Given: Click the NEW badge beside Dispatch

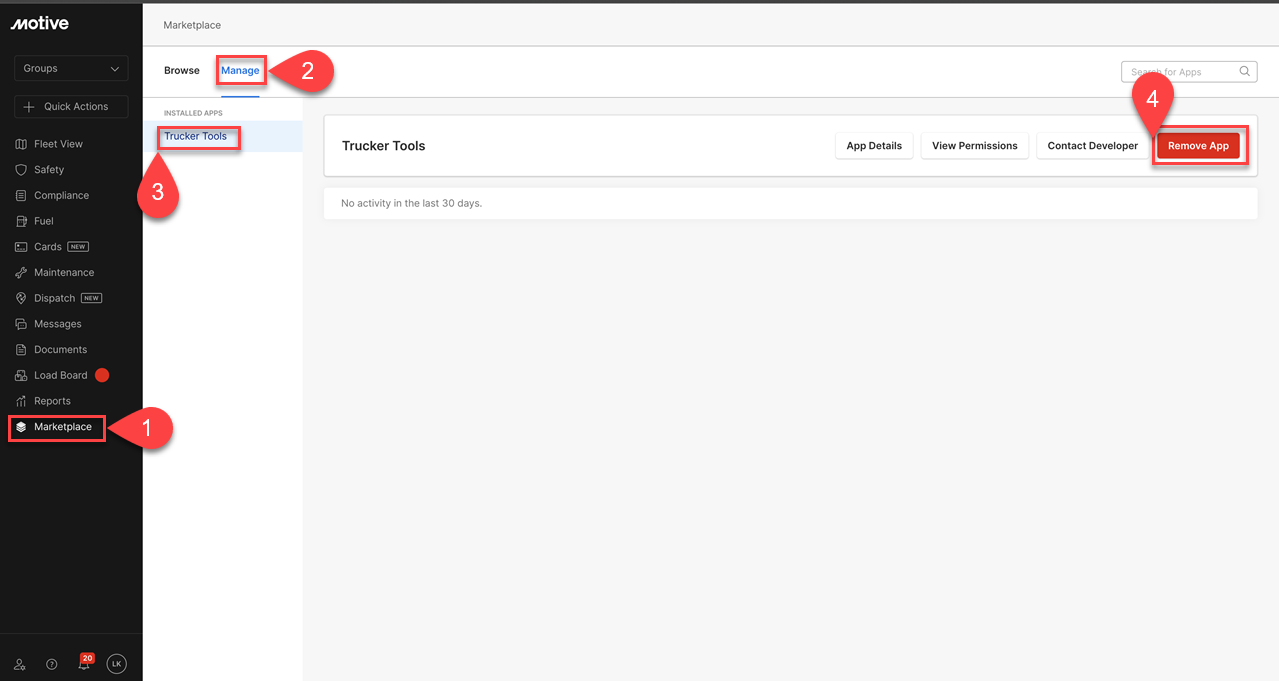Looking at the screenshot, I should coord(91,298).
